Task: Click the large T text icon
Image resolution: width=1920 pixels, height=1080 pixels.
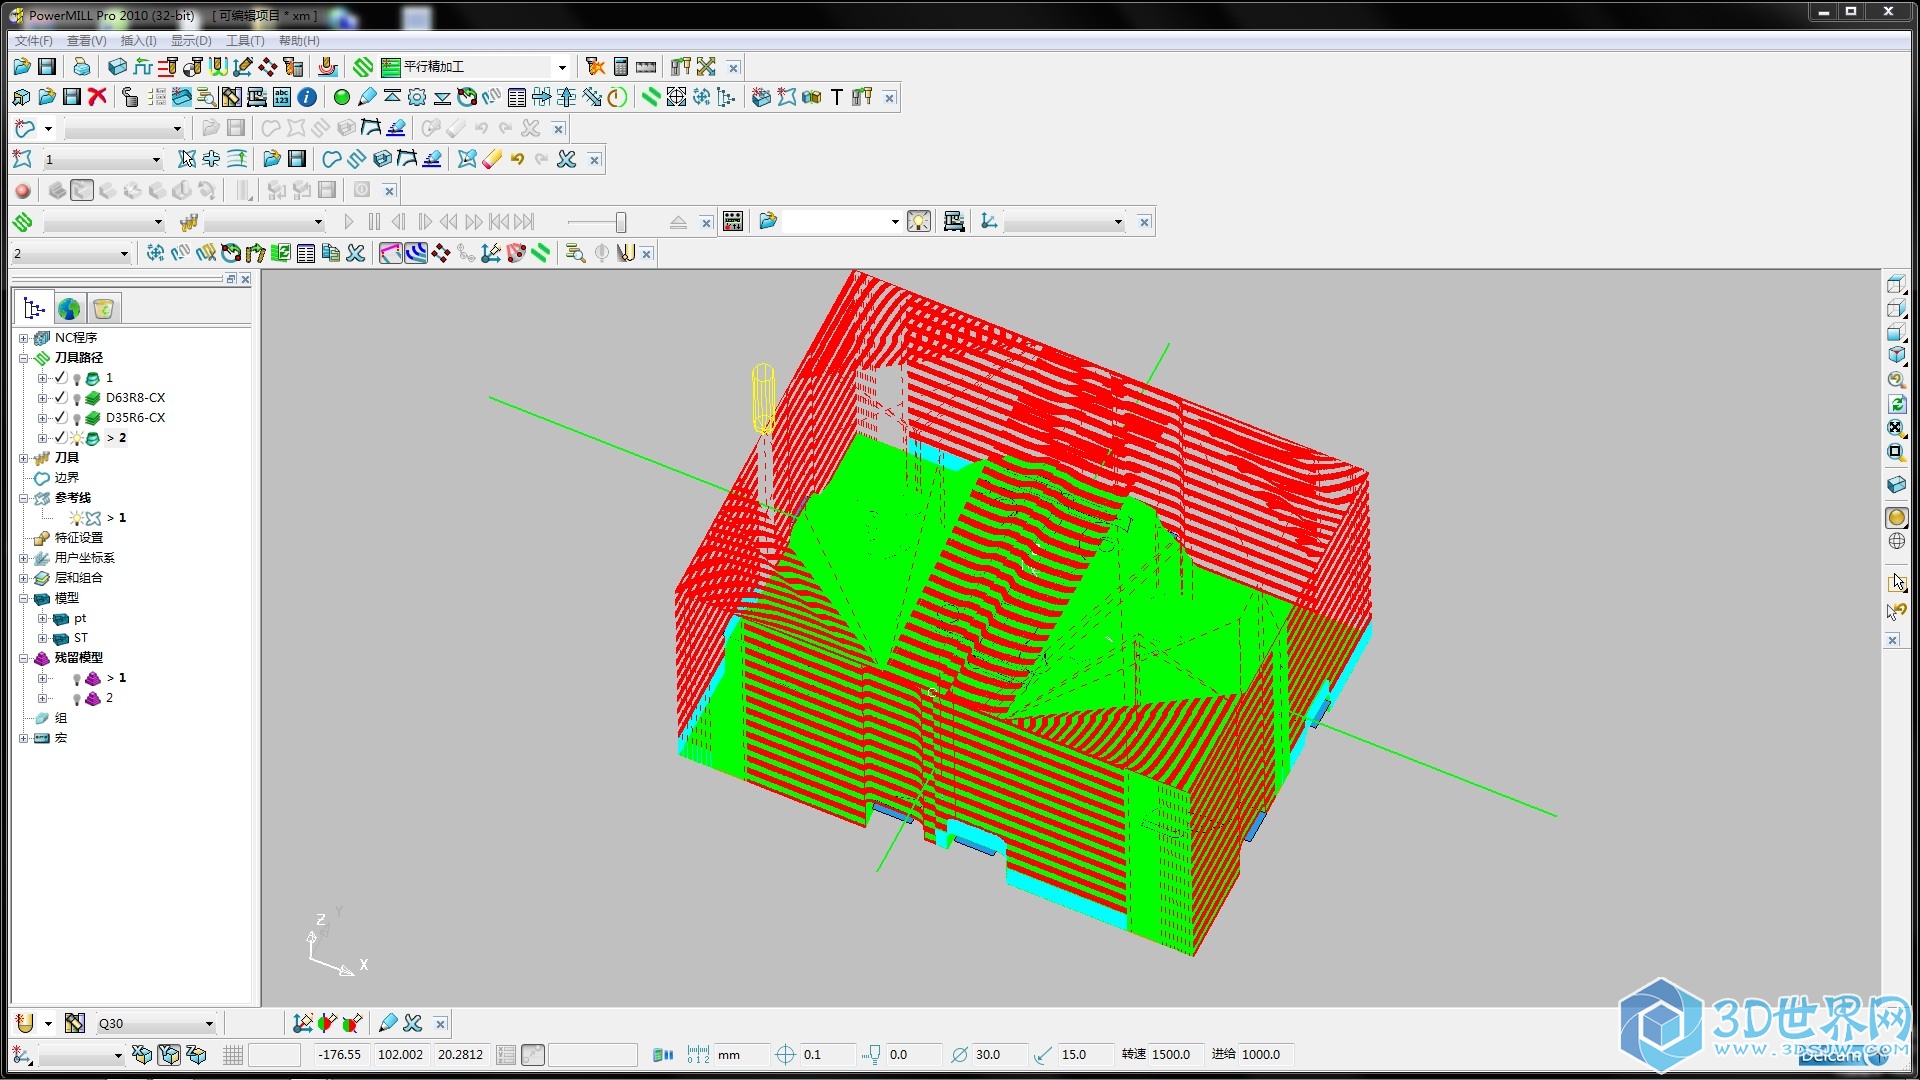Action: coord(837,97)
